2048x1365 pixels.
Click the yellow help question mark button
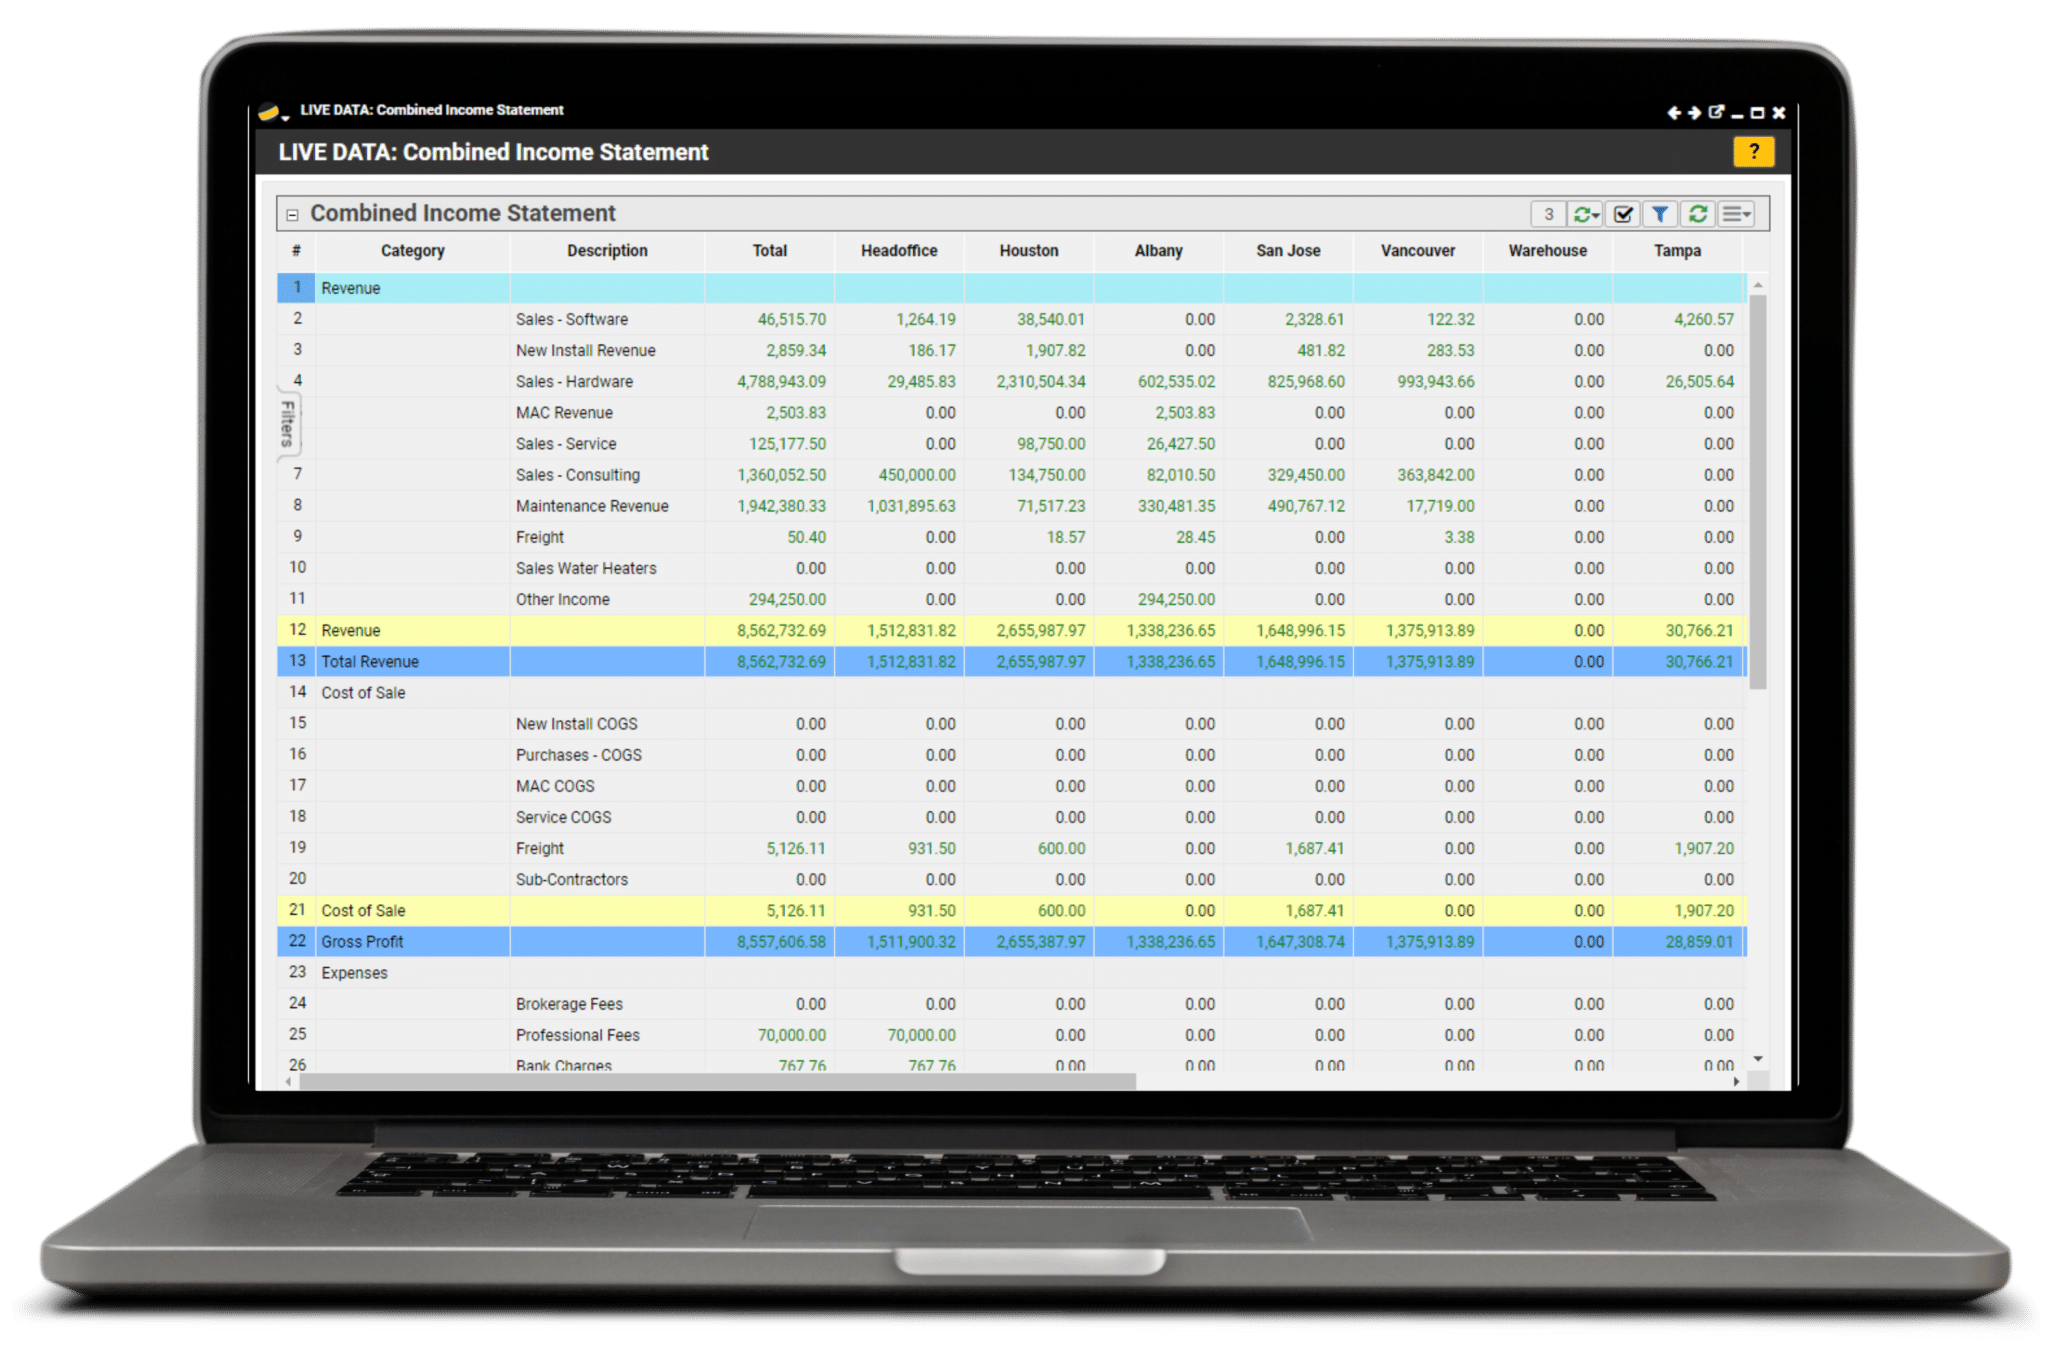pos(1753,152)
